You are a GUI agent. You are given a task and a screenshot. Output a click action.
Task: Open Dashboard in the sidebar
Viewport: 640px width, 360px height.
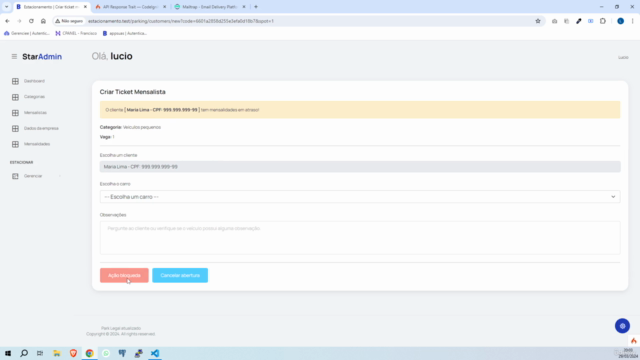[x=34, y=81]
